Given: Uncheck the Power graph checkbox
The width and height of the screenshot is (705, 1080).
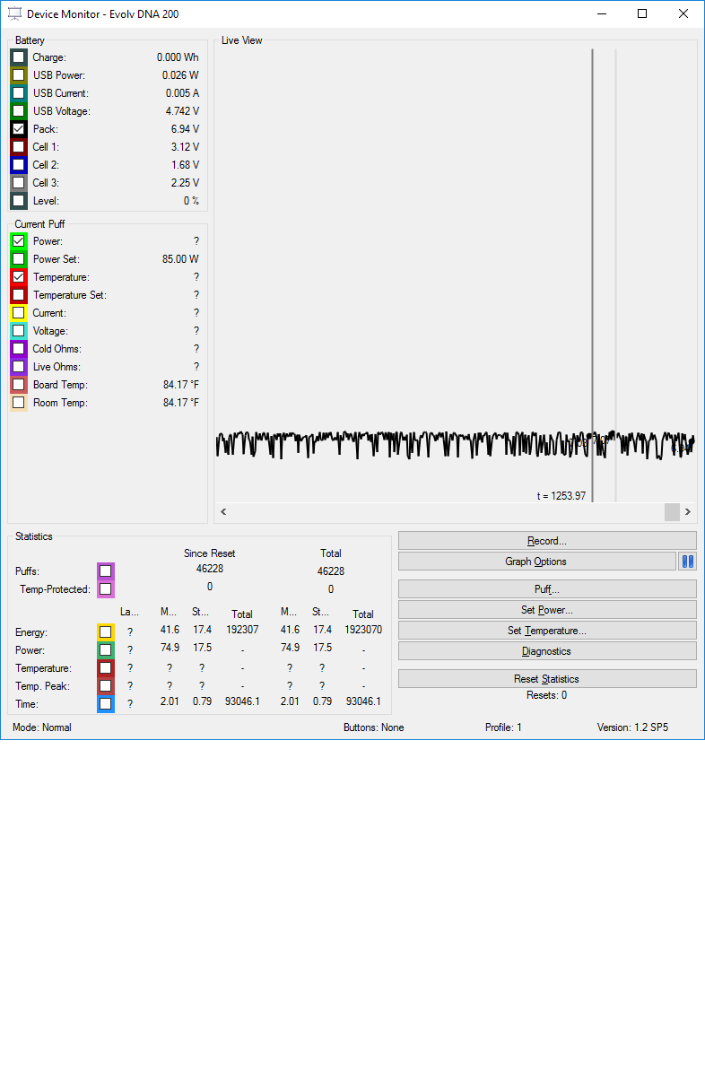Looking at the screenshot, I should 19,241.
